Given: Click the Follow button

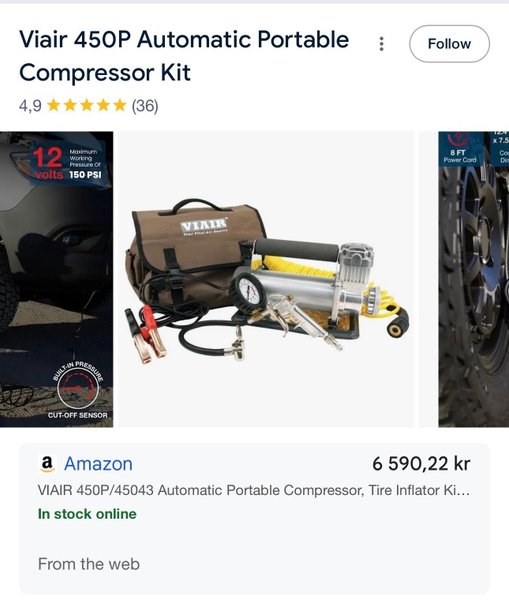Looking at the screenshot, I should 449,44.
